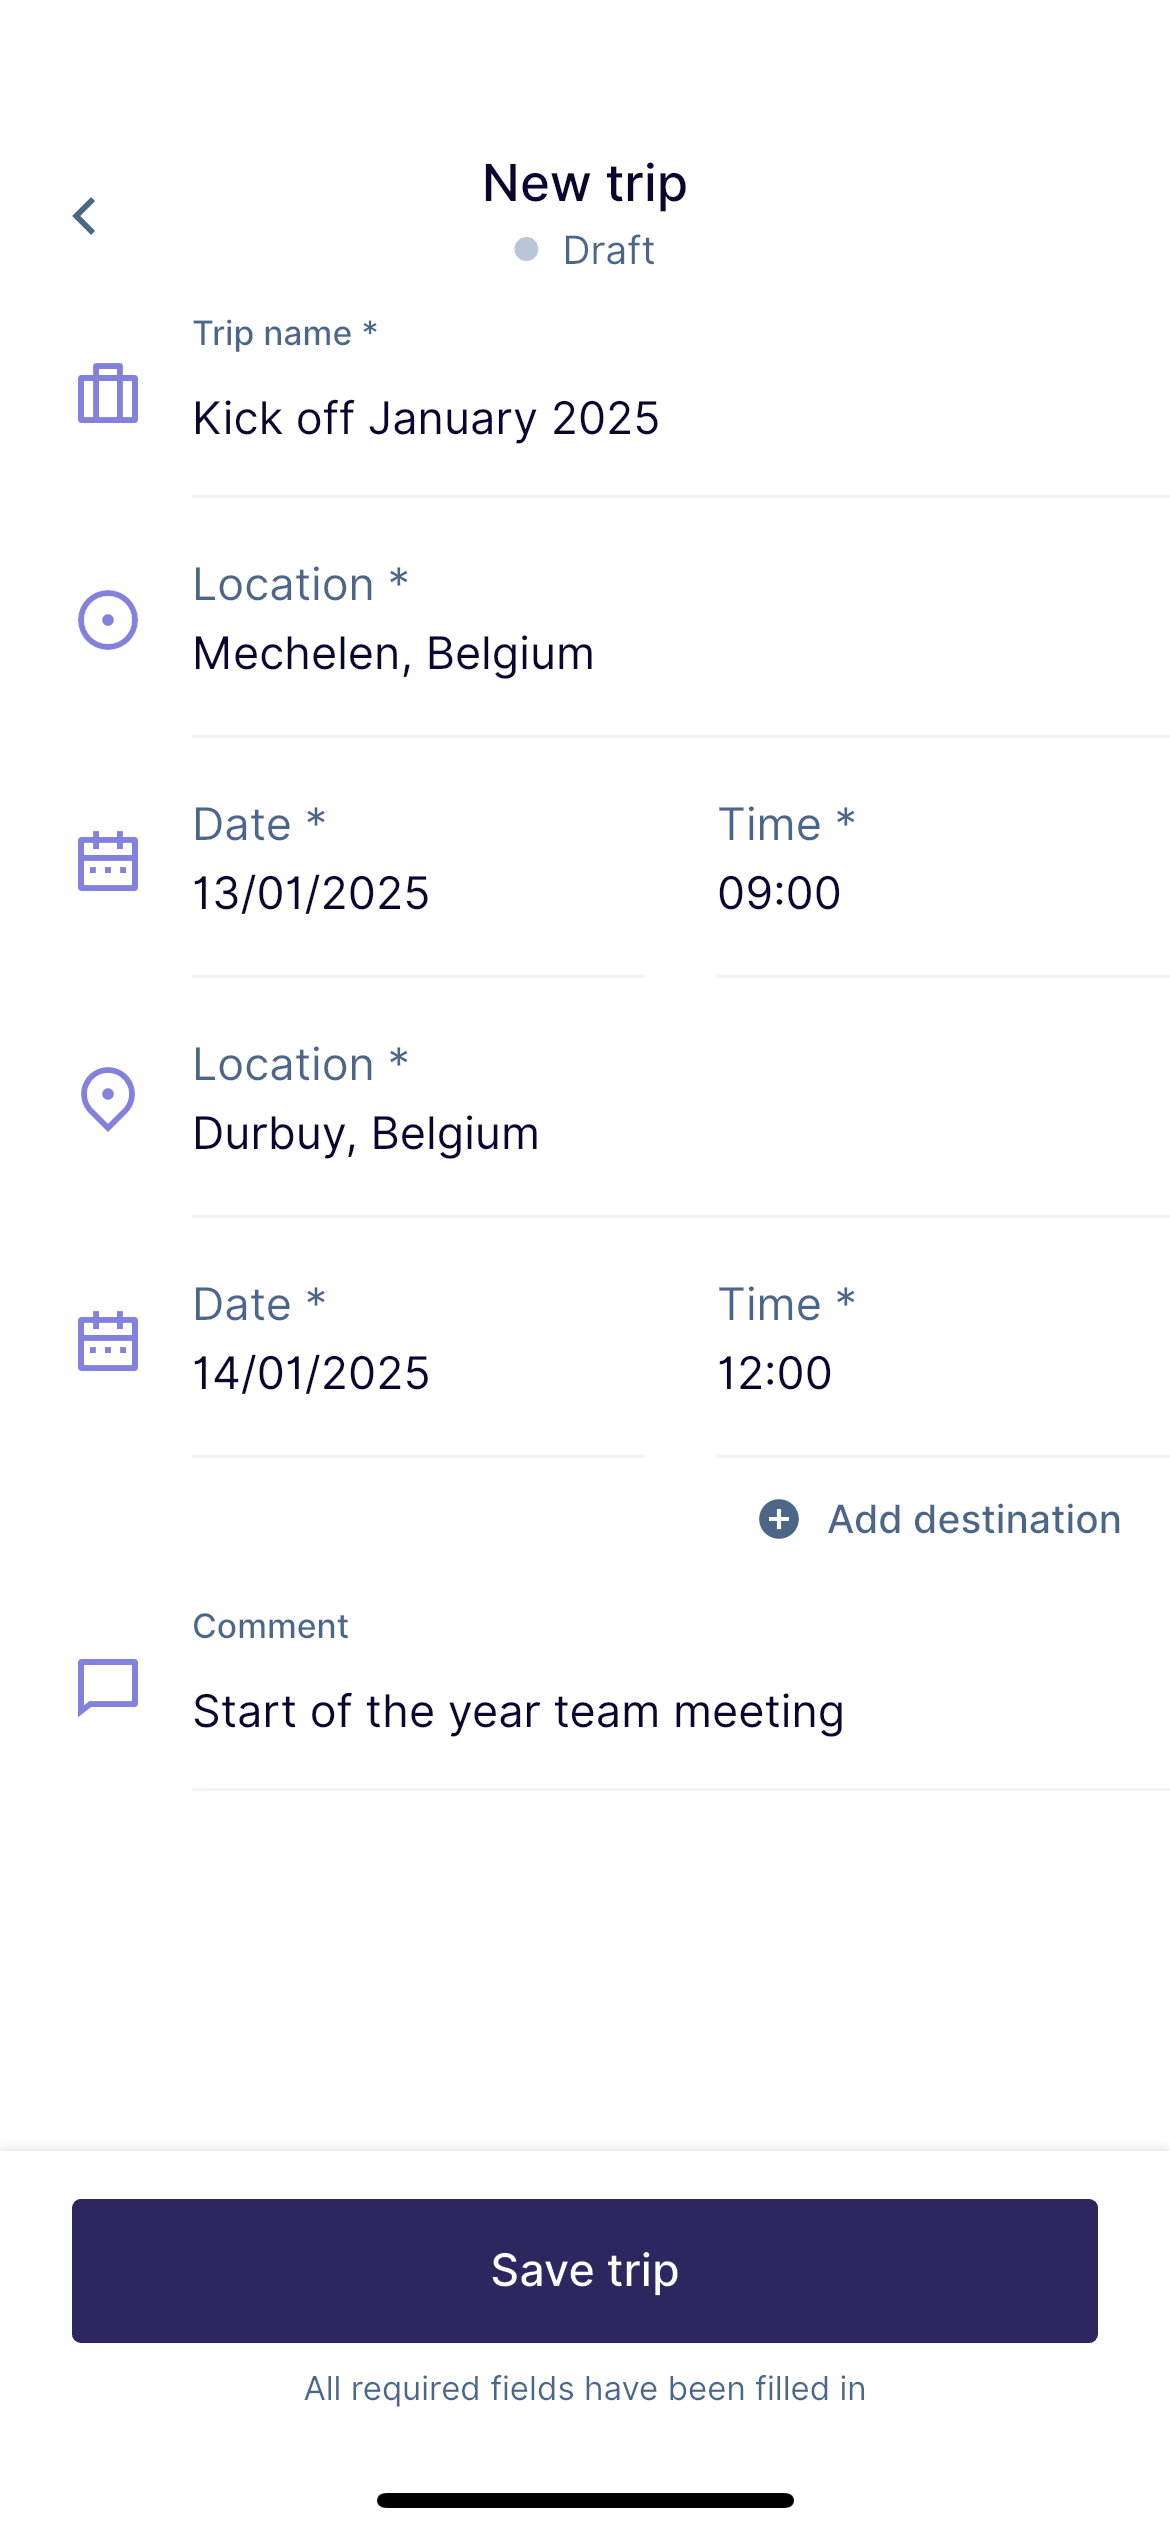Tap the New trip page title
Image resolution: width=1170 pixels, height=2532 pixels.
pyautogui.click(x=585, y=184)
